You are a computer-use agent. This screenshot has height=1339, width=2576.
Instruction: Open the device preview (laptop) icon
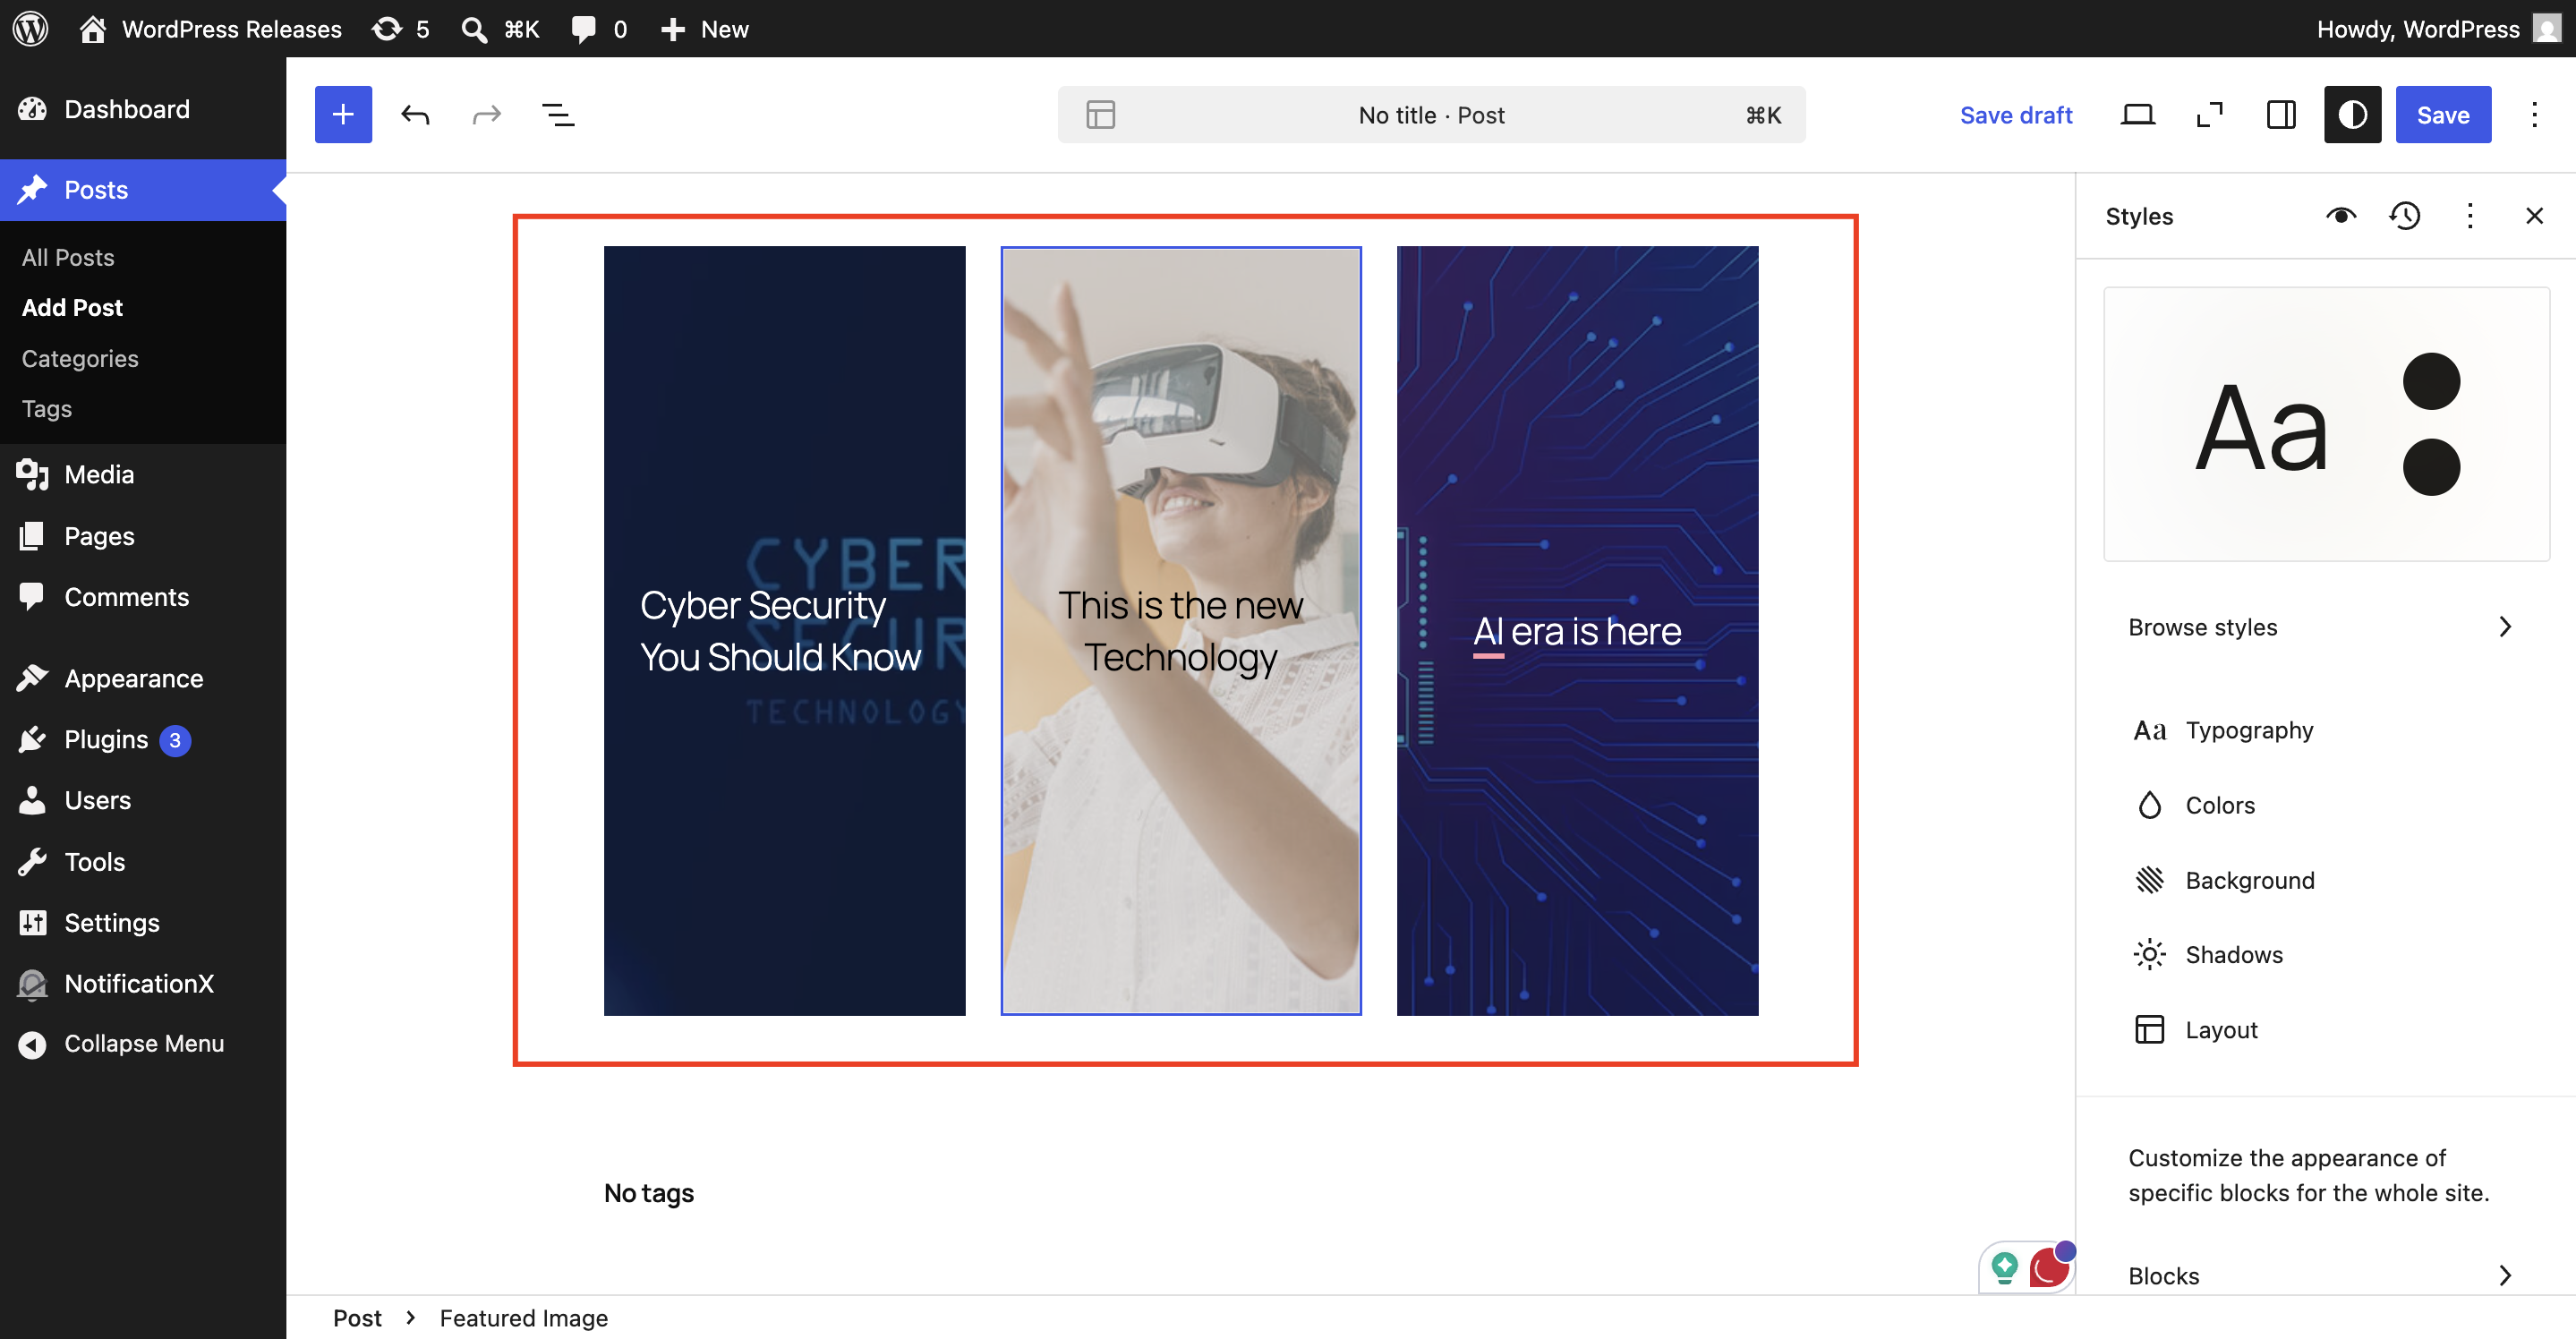(2137, 115)
